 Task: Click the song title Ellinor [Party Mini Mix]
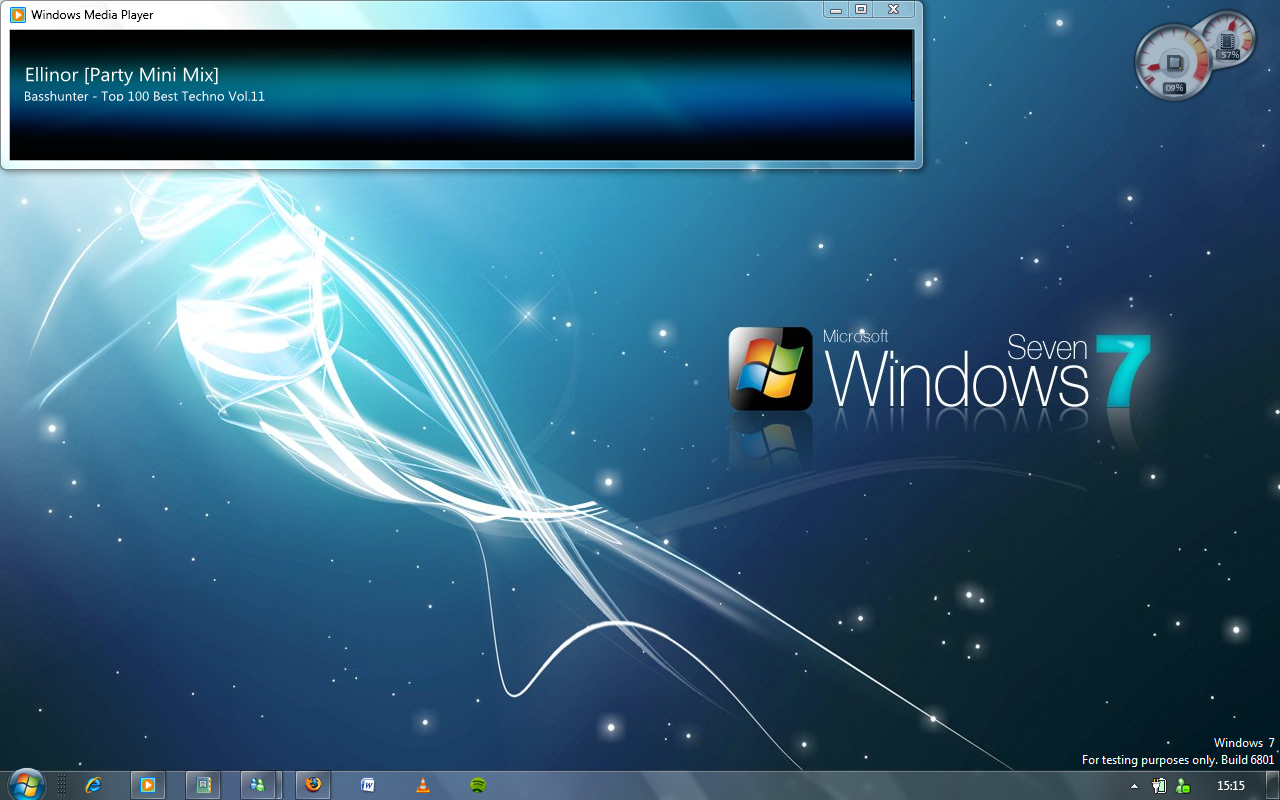[121, 75]
